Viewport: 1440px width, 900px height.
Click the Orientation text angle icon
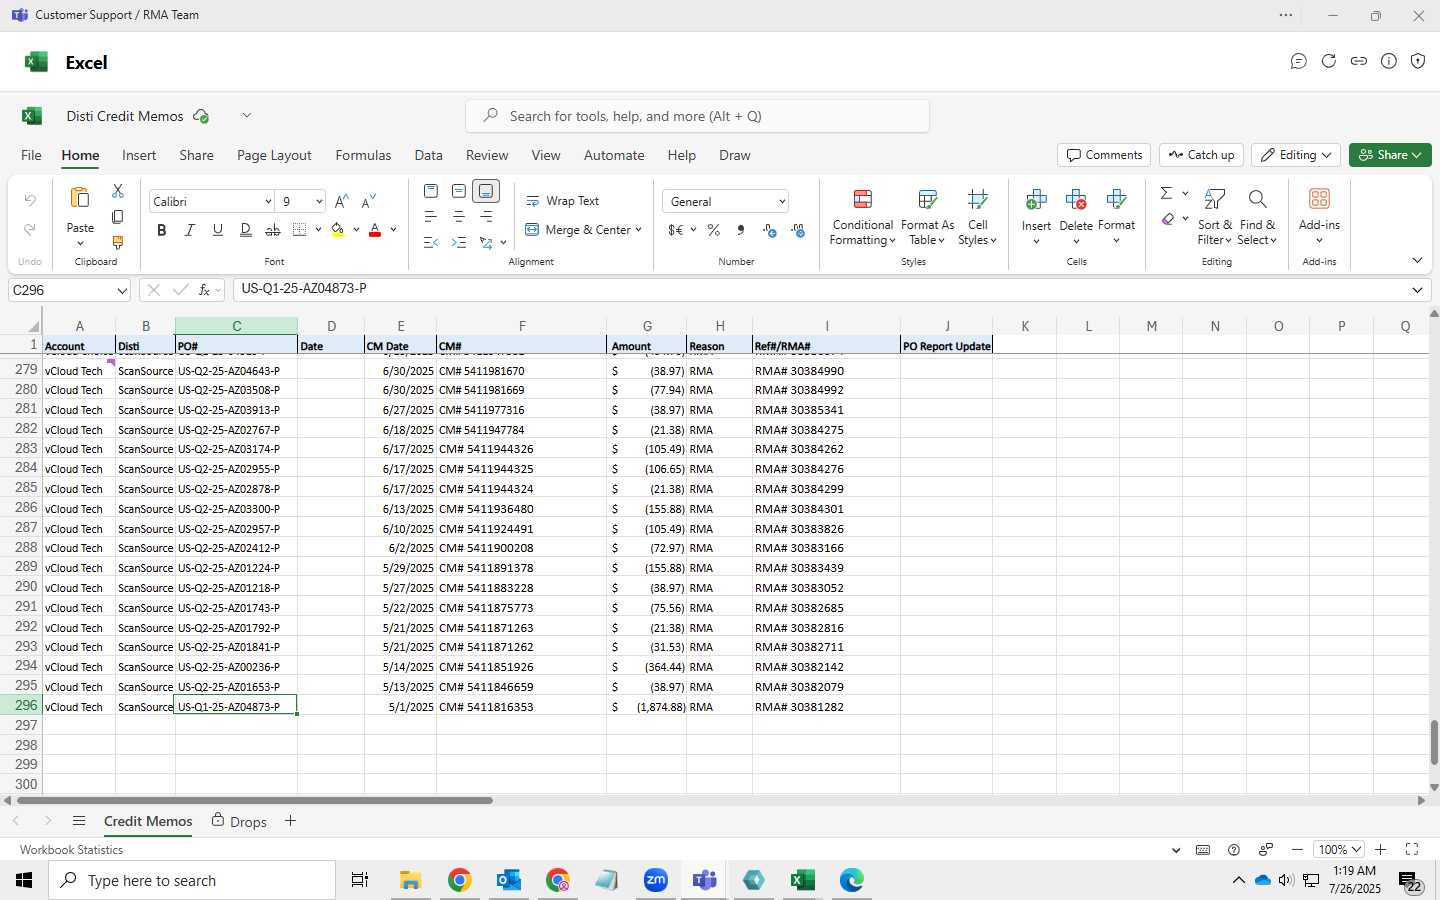click(x=486, y=242)
